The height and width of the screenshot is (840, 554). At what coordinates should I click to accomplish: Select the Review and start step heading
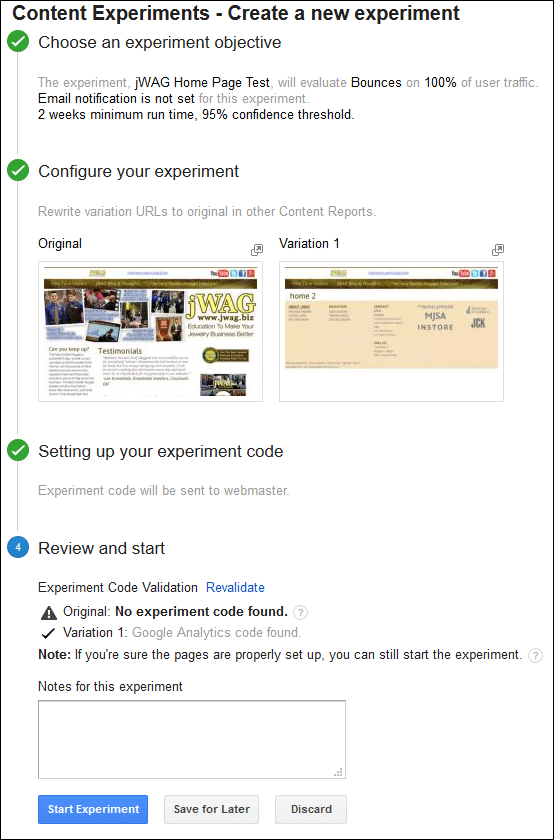point(102,548)
